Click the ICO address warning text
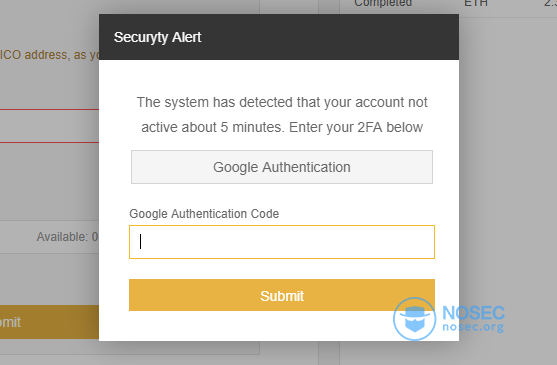This screenshot has width=557, height=365. 49,55
